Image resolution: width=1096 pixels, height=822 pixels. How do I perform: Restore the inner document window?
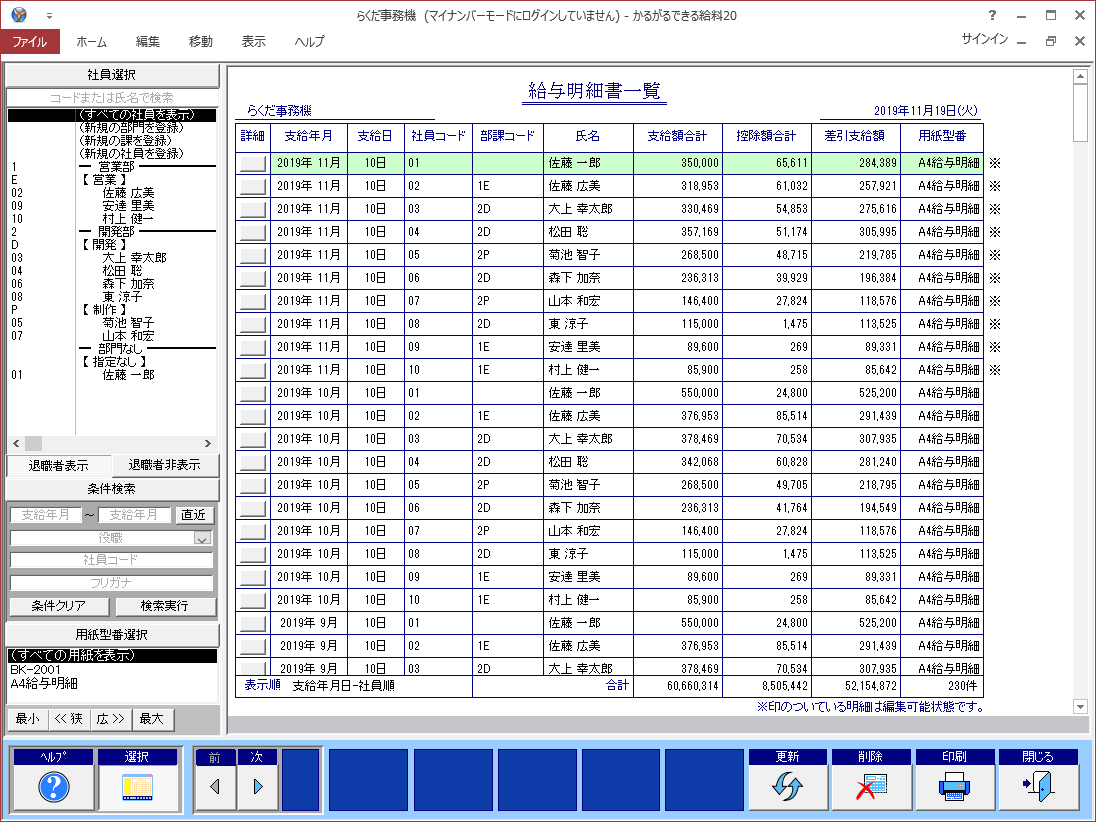click(x=1051, y=41)
